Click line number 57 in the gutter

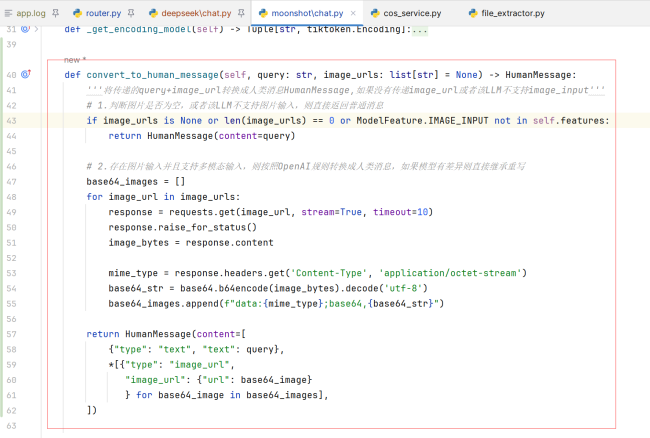pyautogui.click(x=12, y=334)
